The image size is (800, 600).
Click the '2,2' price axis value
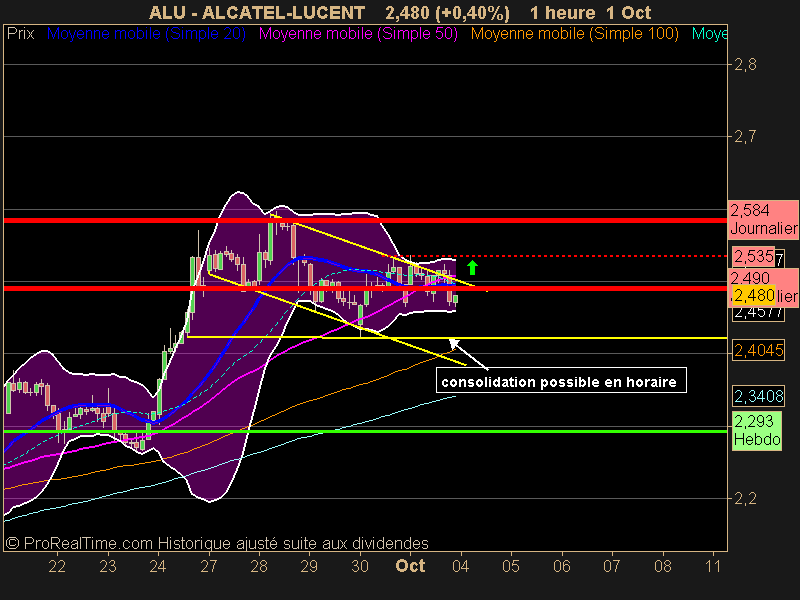tap(745, 498)
